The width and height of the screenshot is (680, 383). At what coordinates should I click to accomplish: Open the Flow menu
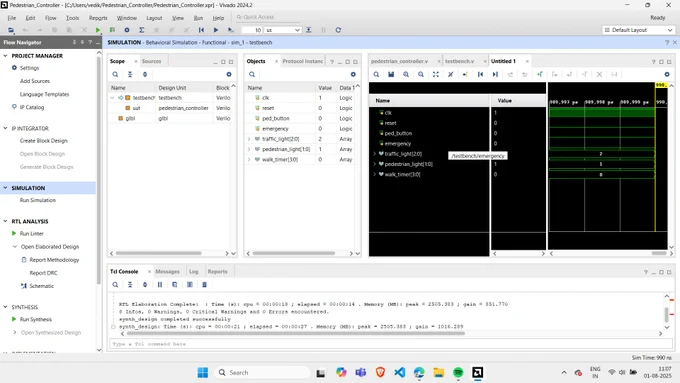[51, 18]
